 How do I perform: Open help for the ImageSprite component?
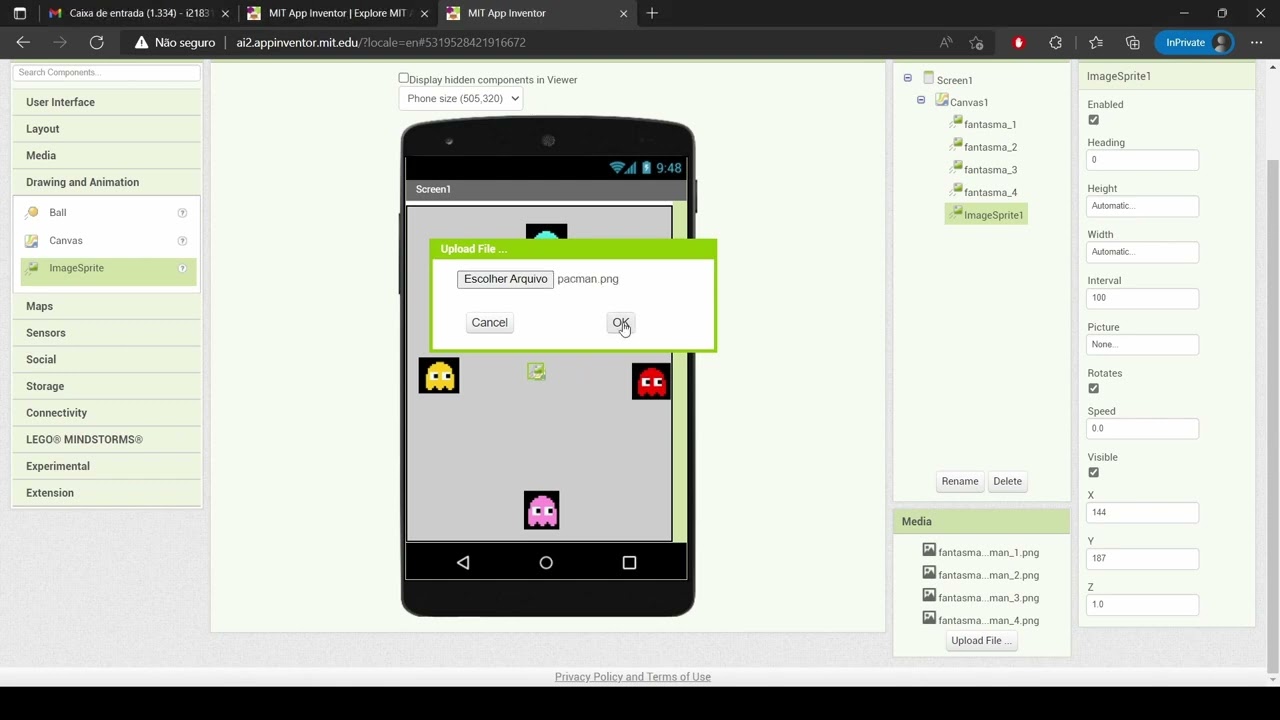click(182, 268)
